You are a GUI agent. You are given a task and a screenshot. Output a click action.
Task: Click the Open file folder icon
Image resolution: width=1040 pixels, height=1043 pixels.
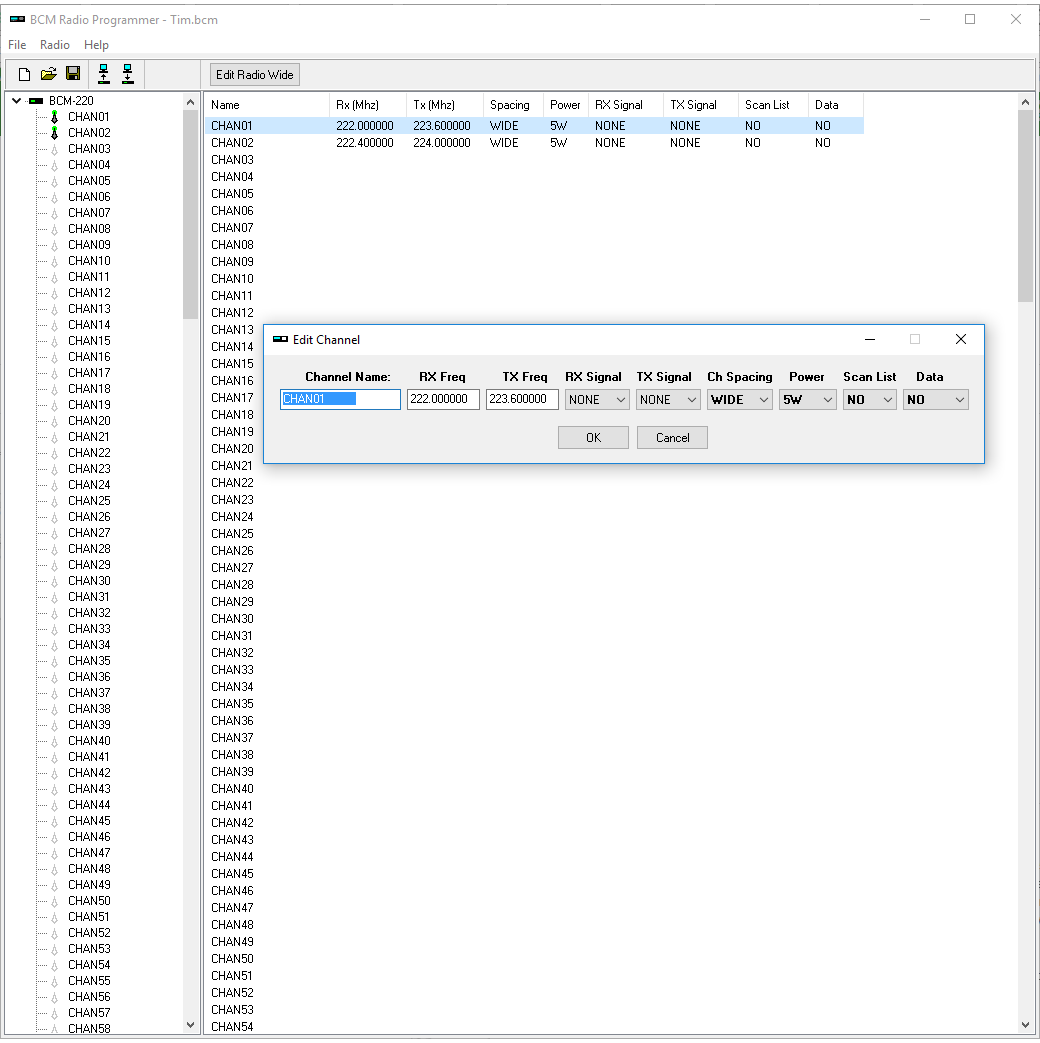pos(49,74)
